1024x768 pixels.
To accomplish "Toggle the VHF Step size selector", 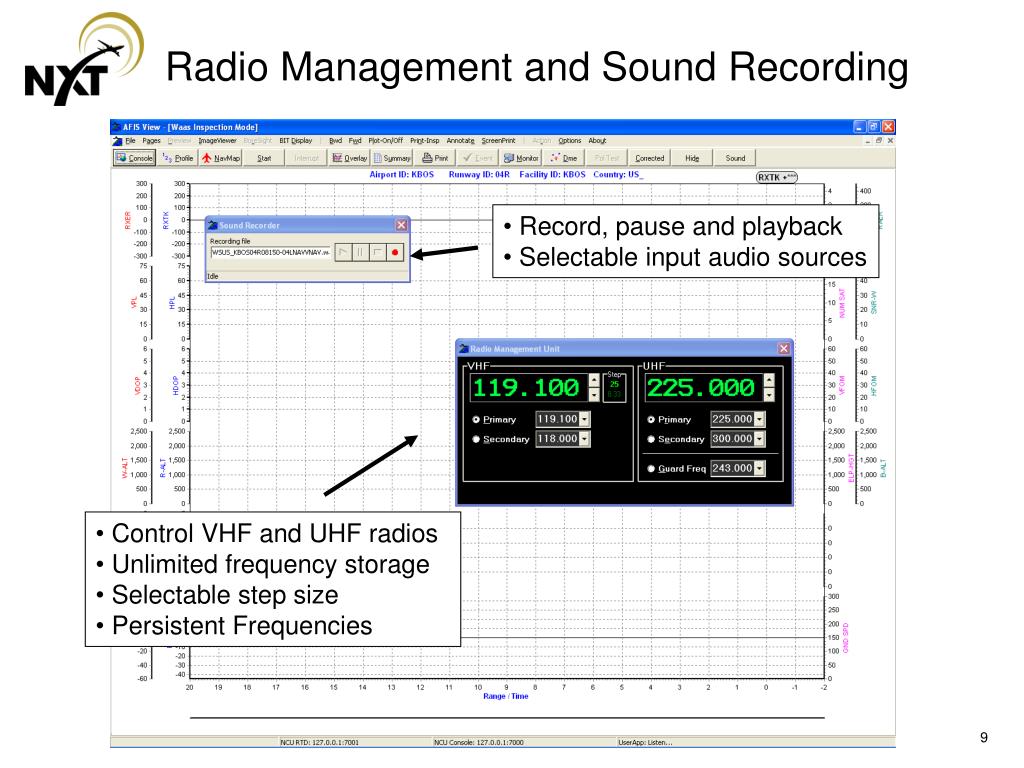I will (614, 388).
